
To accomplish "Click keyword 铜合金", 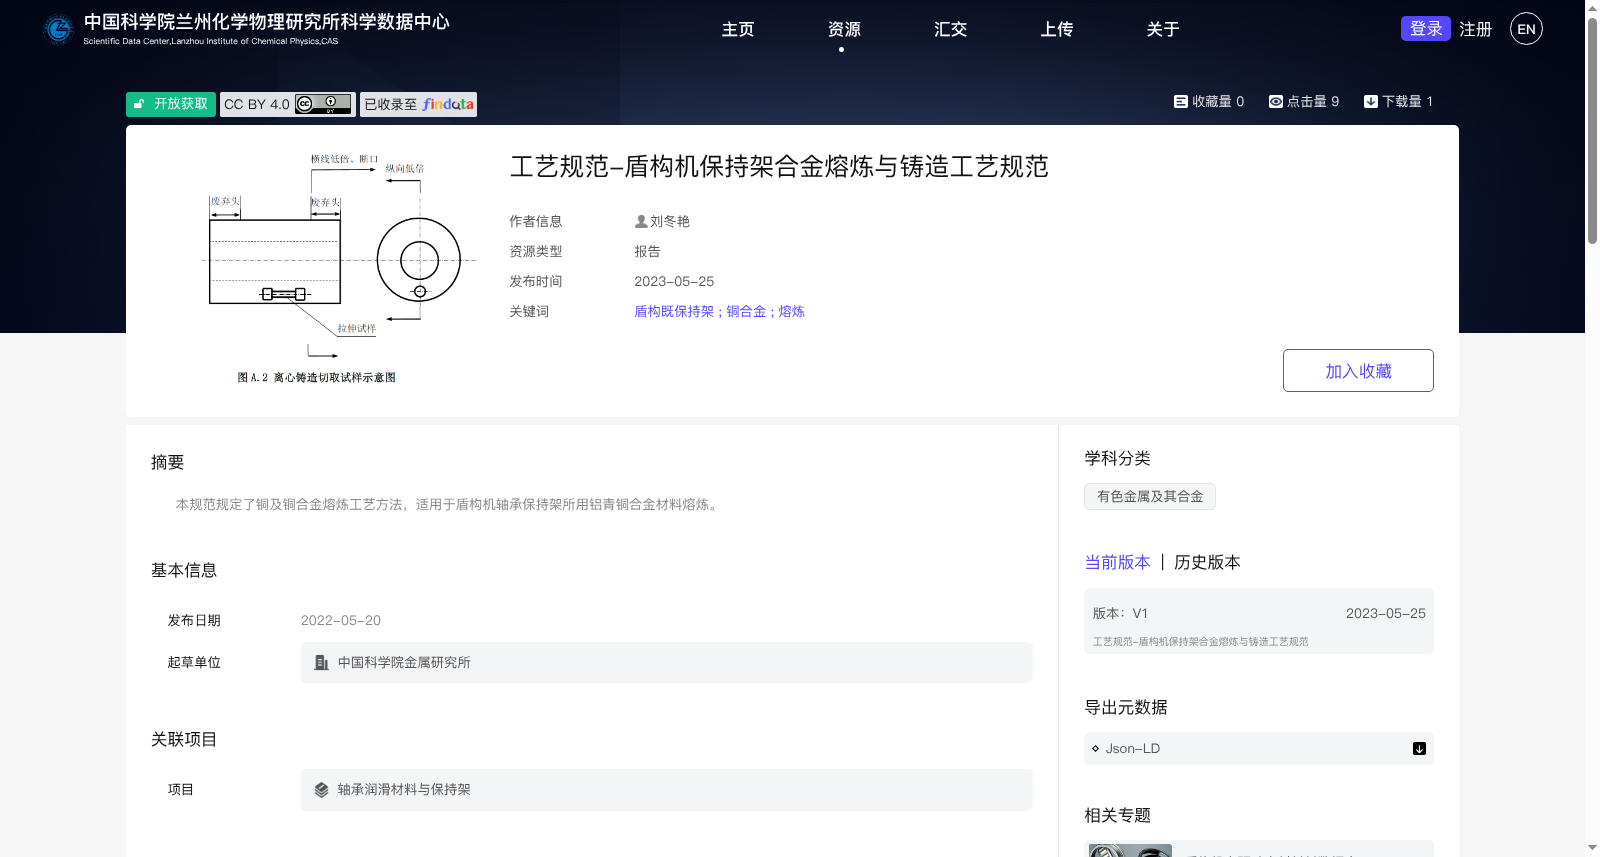I will click(x=746, y=311).
